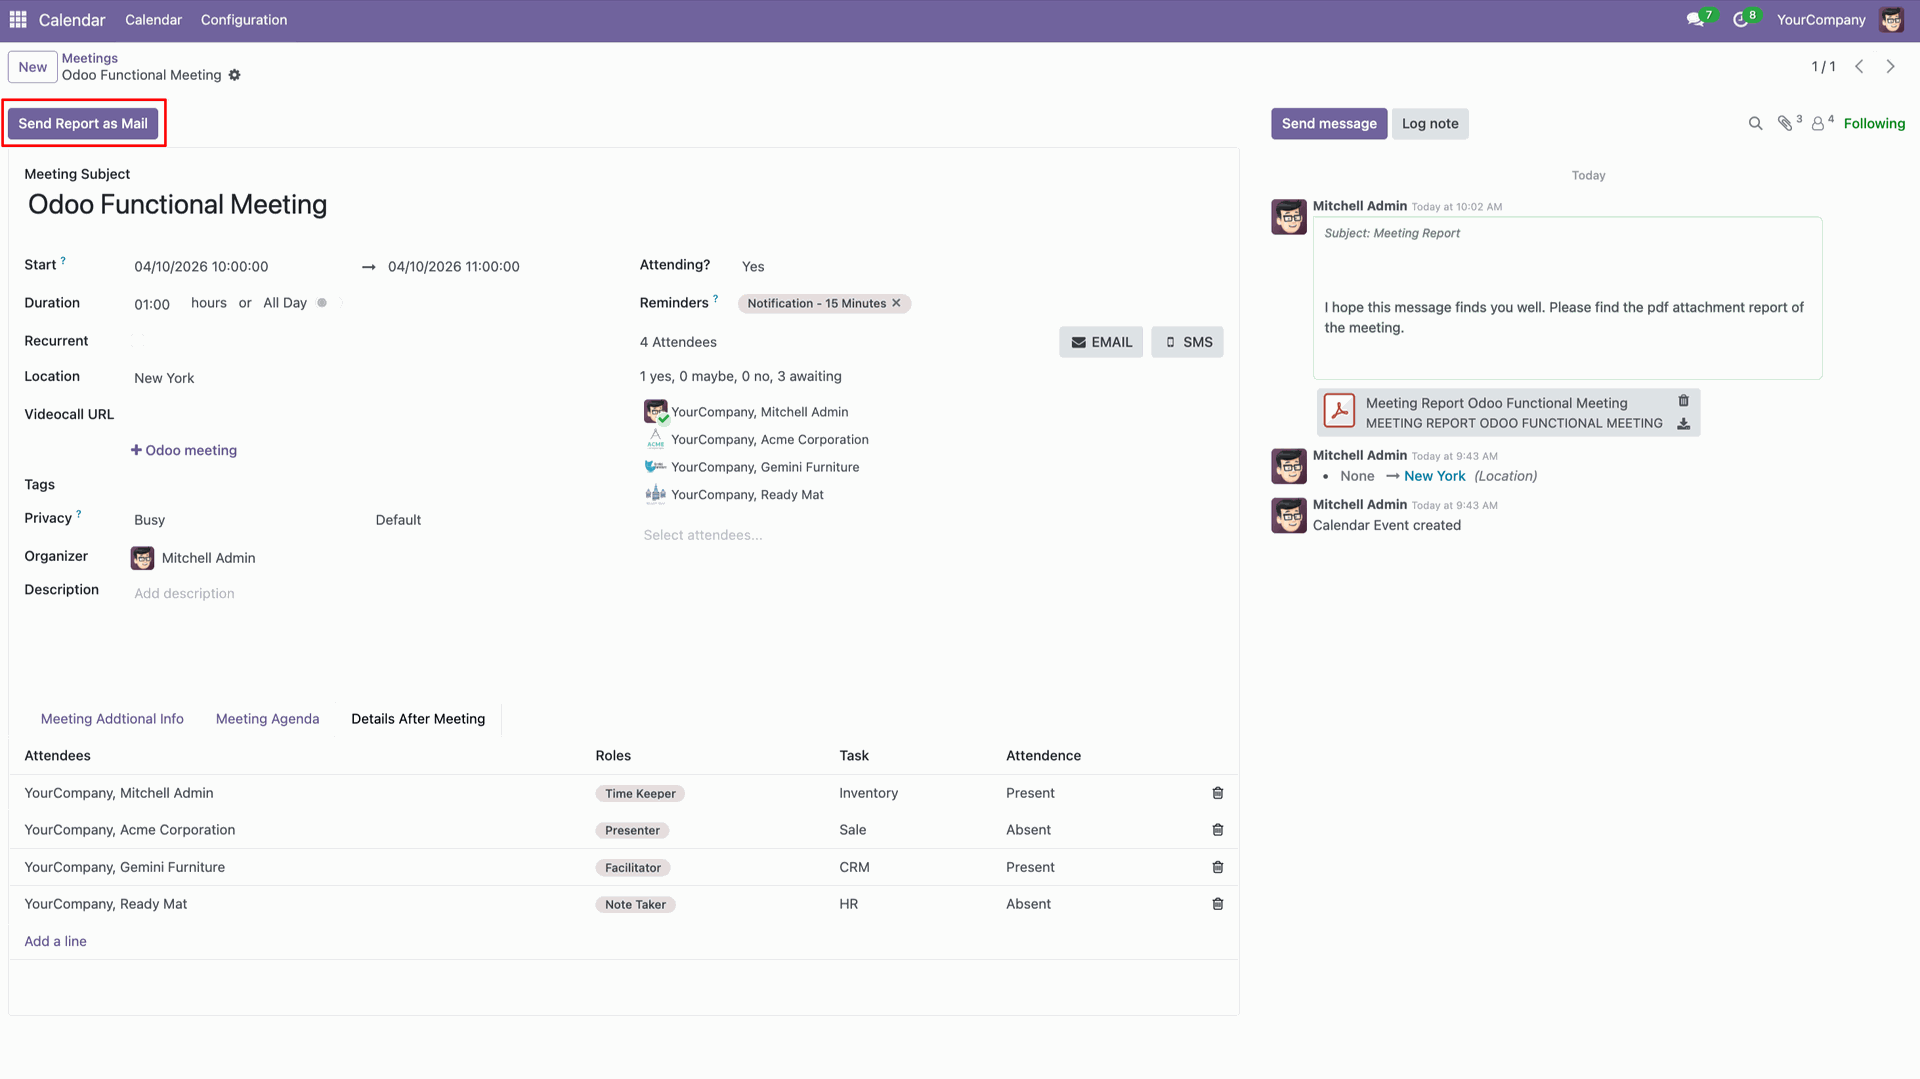Viewport: 1920px width, 1079px height.
Task: Delete the Mitchell Admin attendee row
Action: 1217,793
